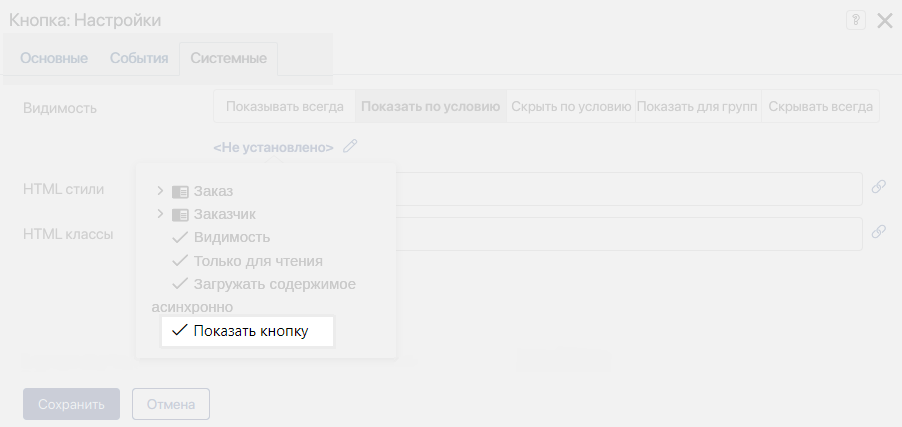This screenshot has width=902, height=427.
Task: Click the Заказ folder icon
Action: 180,191
